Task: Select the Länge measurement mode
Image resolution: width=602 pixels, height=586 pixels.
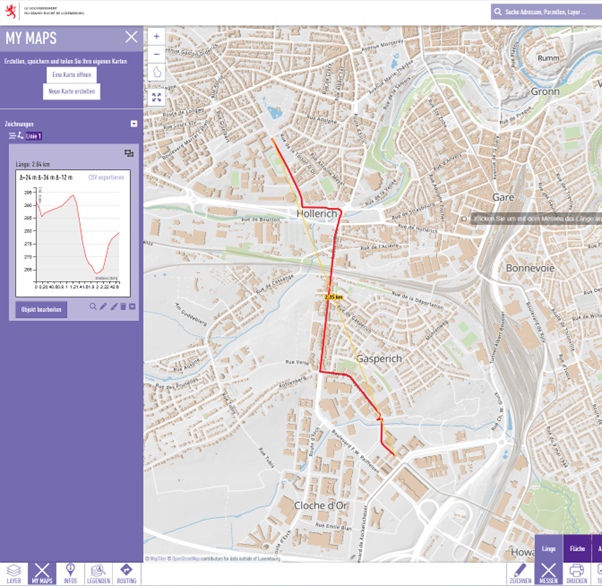Action: (x=548, y=548)
